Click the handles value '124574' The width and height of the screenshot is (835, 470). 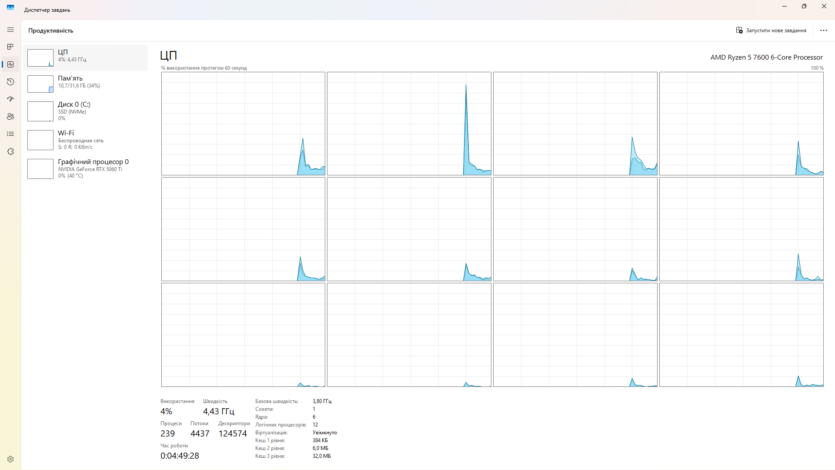click(233, 433)
